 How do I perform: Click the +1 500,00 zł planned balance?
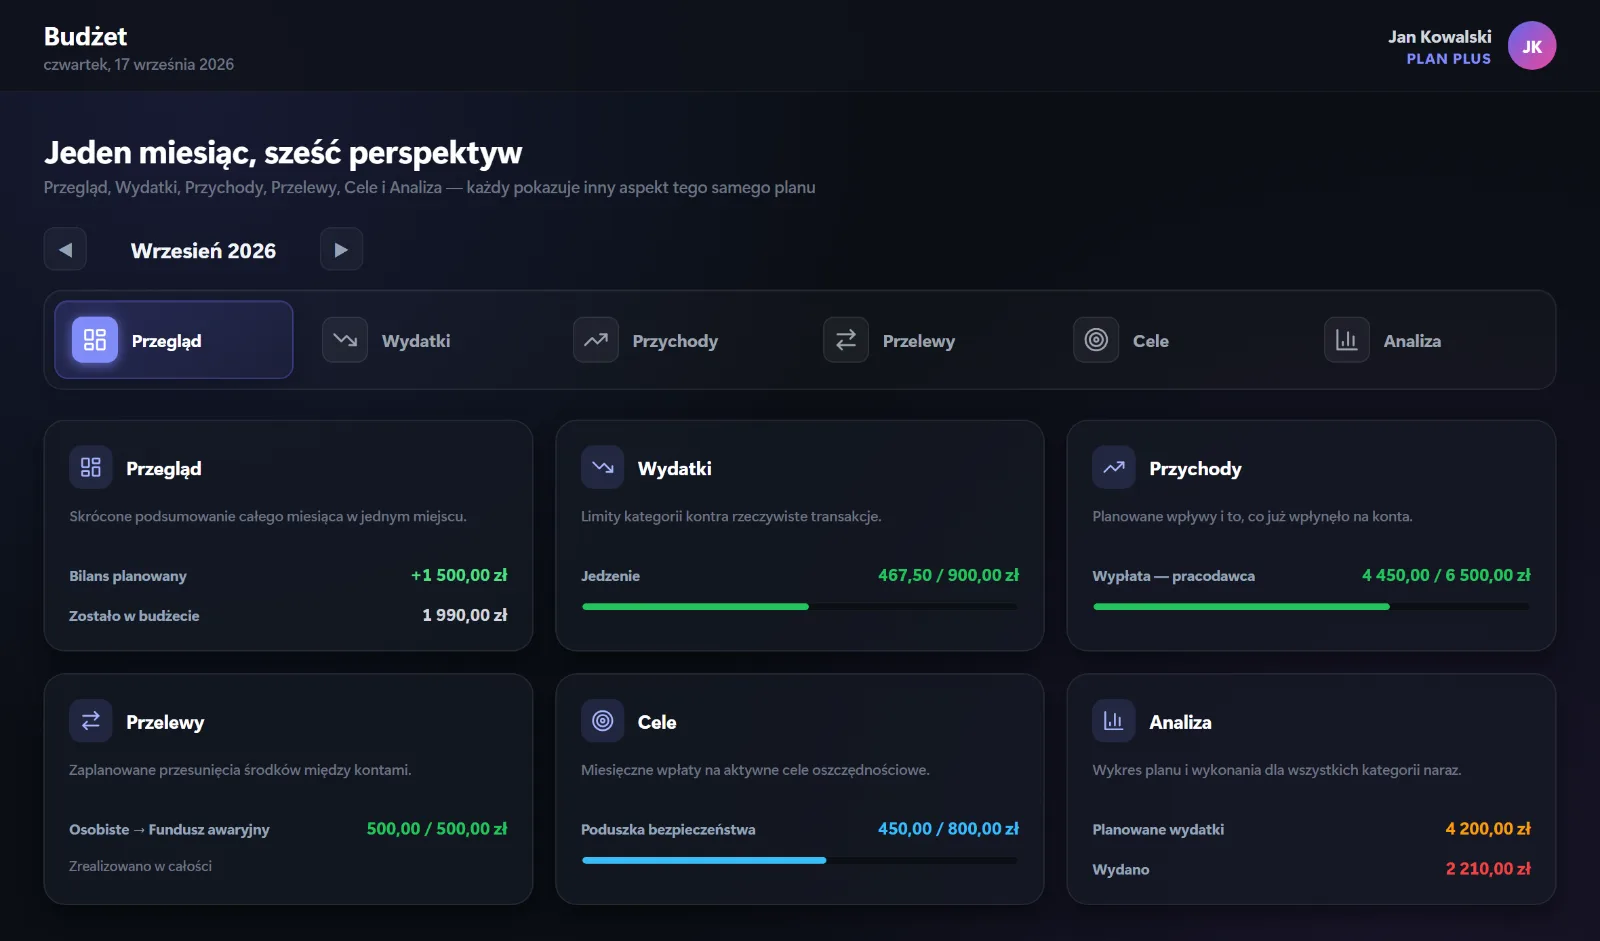tap(459, 575)
